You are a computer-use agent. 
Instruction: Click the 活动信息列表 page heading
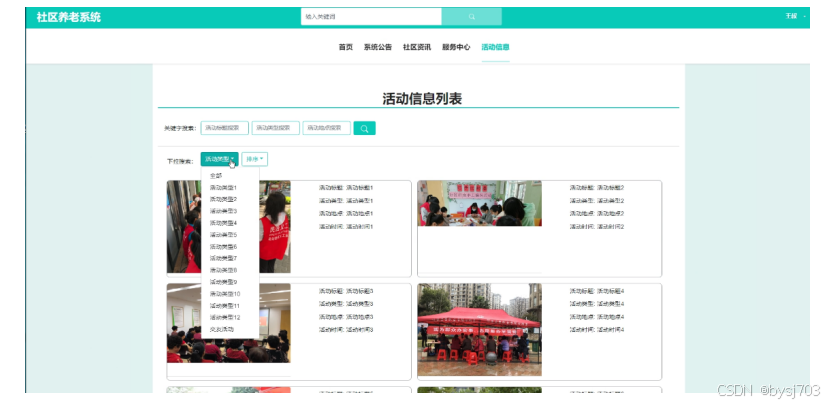422,99
